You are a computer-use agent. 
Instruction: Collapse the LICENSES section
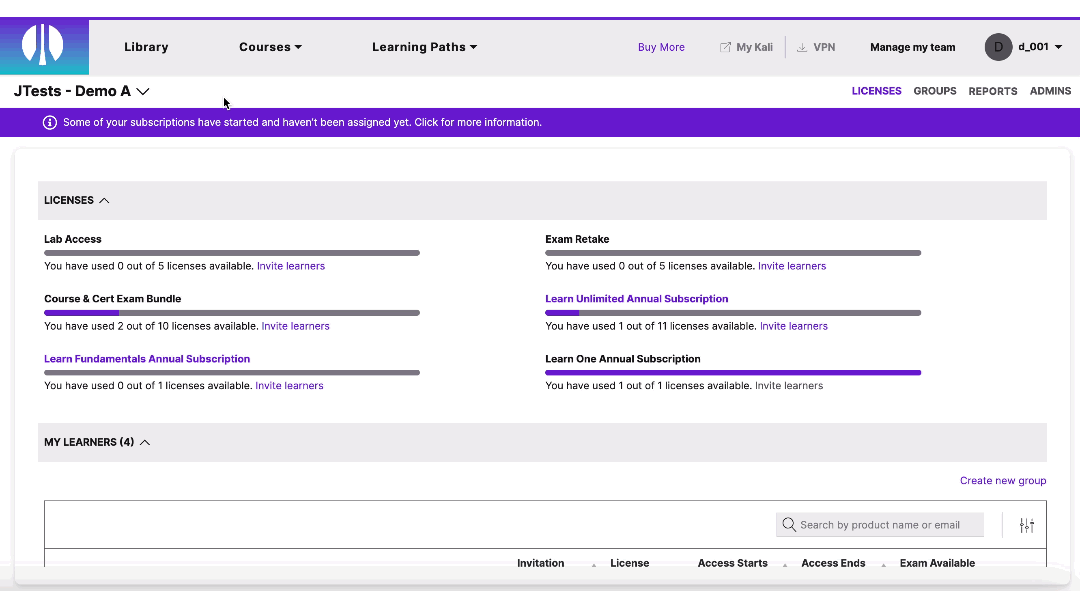coord(104,200)
